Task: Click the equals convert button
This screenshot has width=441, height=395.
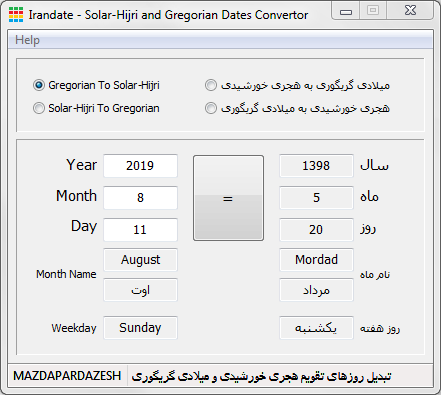Action: click(x=228, y=198)
